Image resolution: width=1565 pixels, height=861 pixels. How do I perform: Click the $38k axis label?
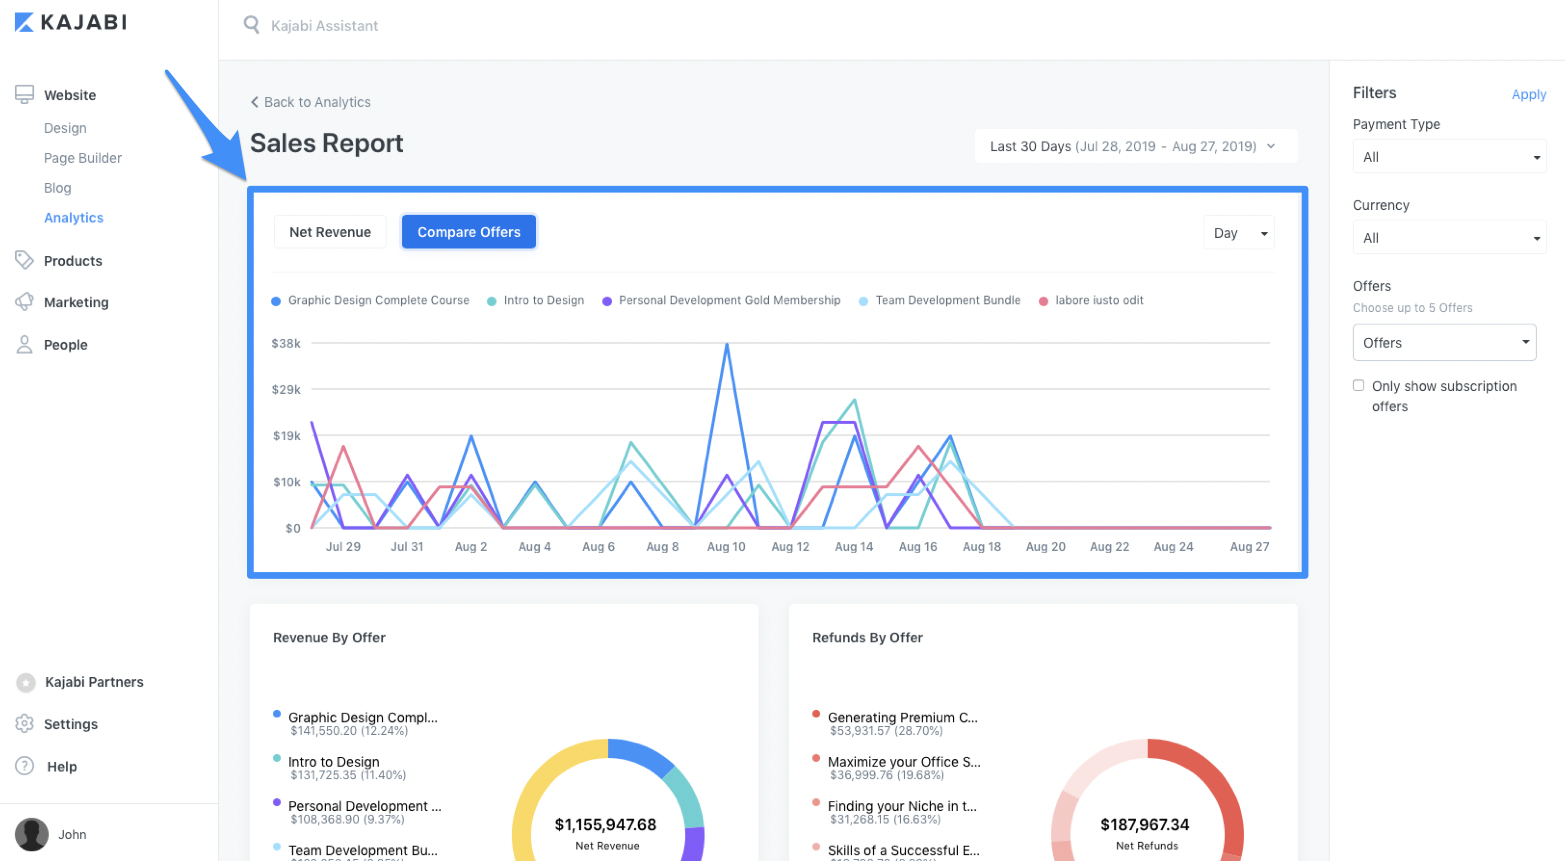tap(286, 343)
